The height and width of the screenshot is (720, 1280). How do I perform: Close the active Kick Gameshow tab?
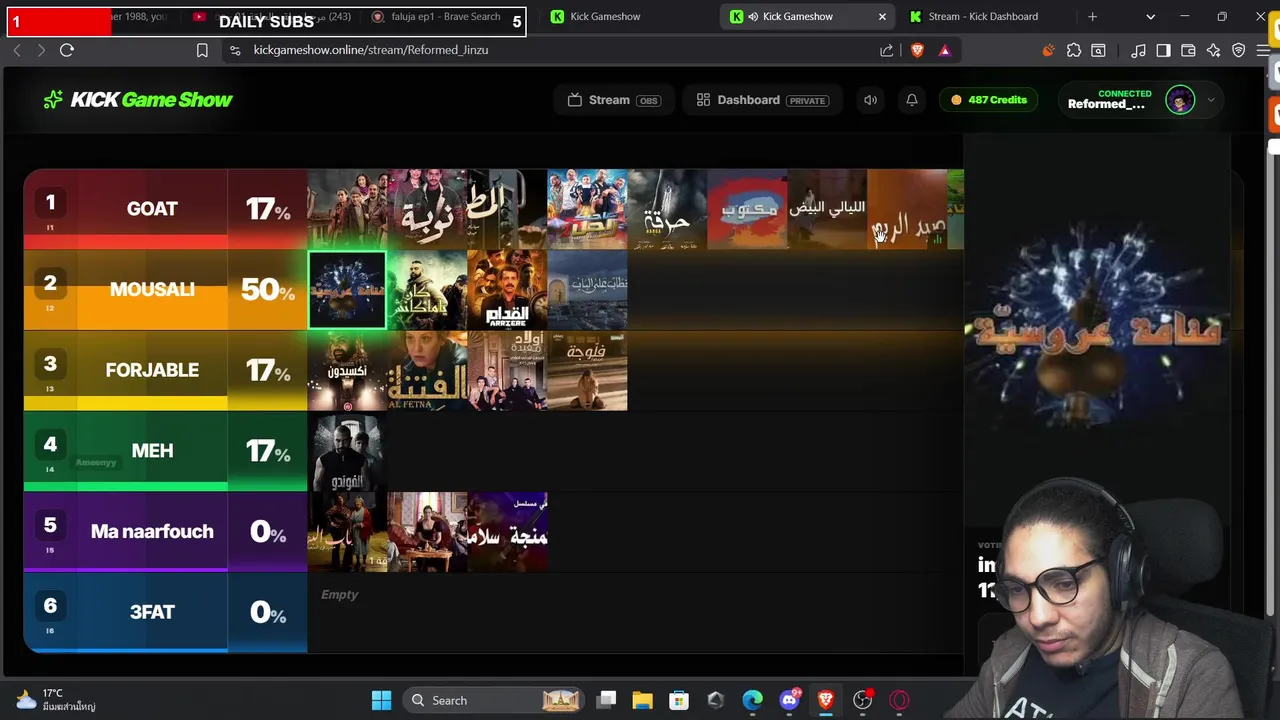(882, 17)
